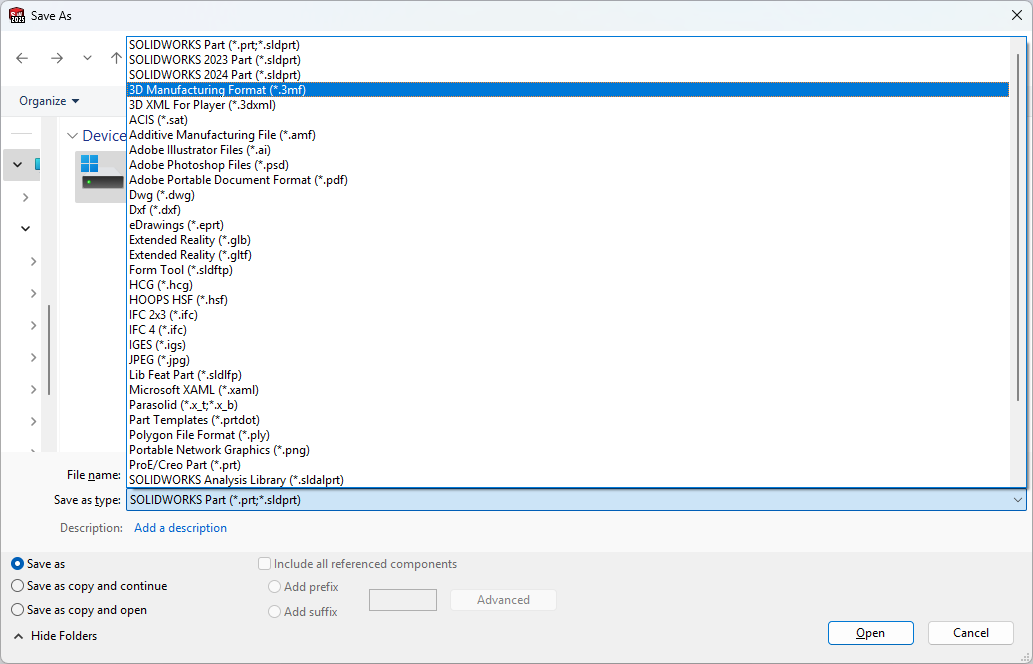Screen dimensions: 1033x664
Task: Select 3D Manufacturing Format (*.3mf) from list
Action: point(217,90)
